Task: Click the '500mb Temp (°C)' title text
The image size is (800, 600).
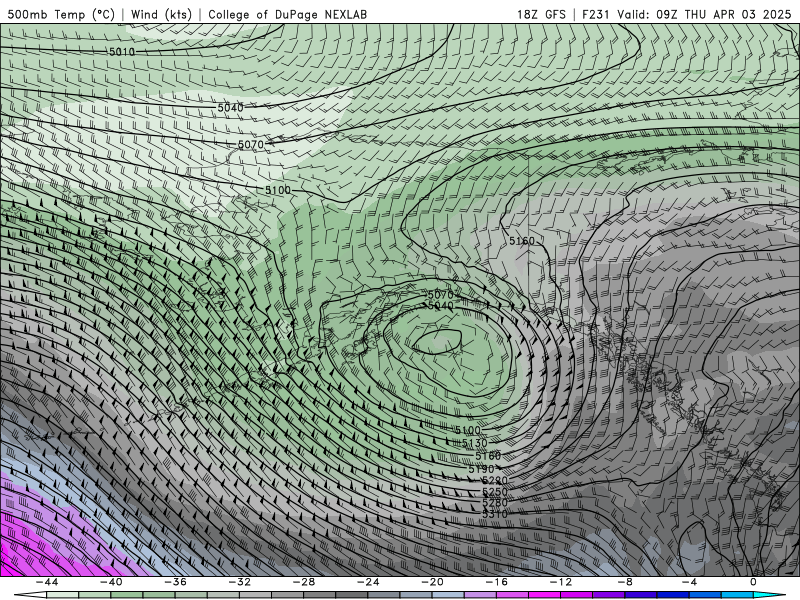Action: tap(61, 14)
